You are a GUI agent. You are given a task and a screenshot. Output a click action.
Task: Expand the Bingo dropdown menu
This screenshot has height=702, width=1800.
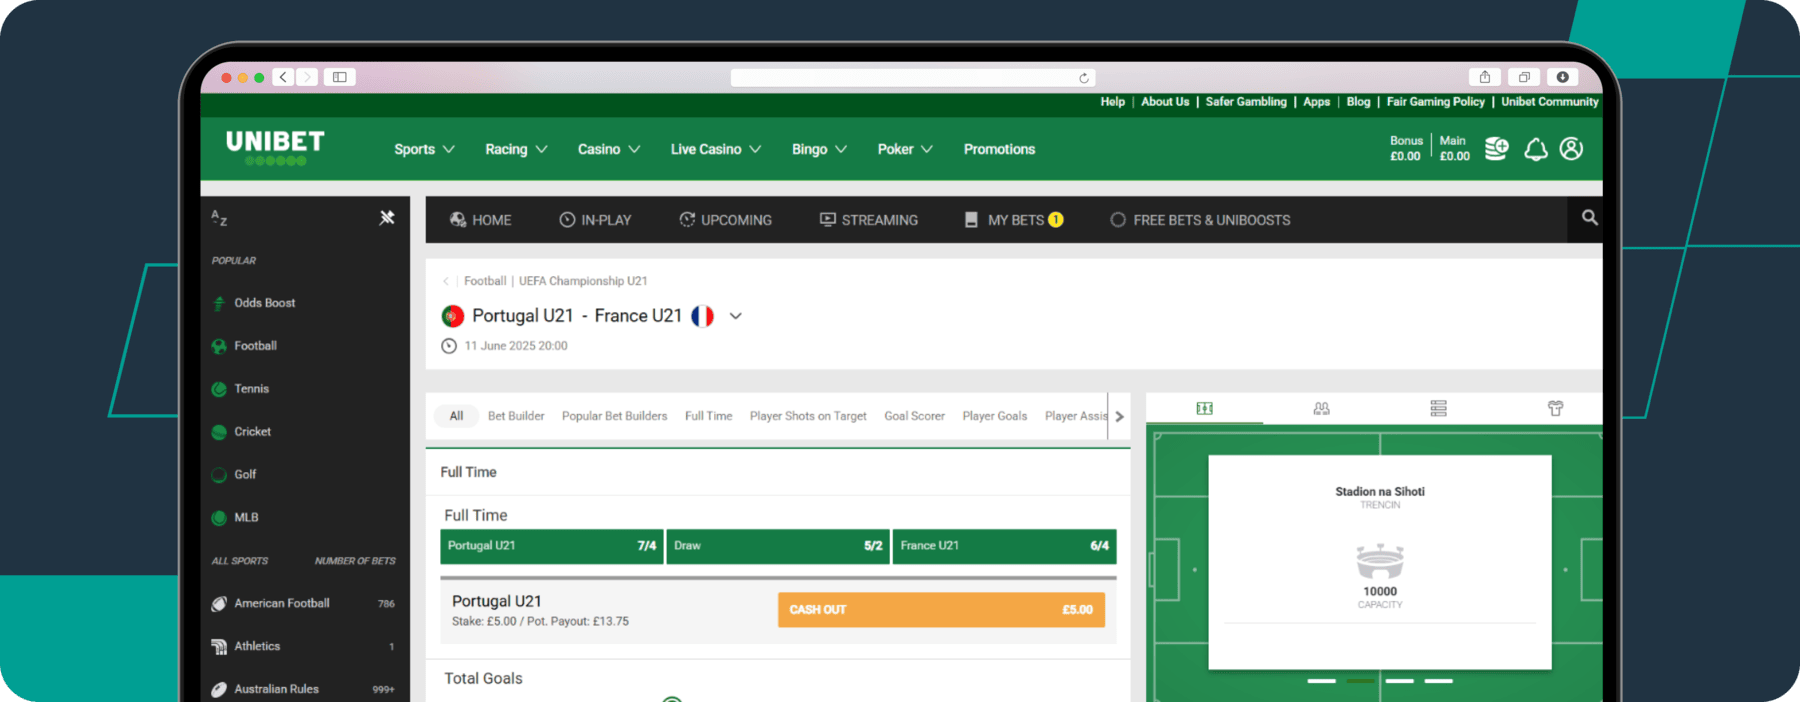click(819, 149)
